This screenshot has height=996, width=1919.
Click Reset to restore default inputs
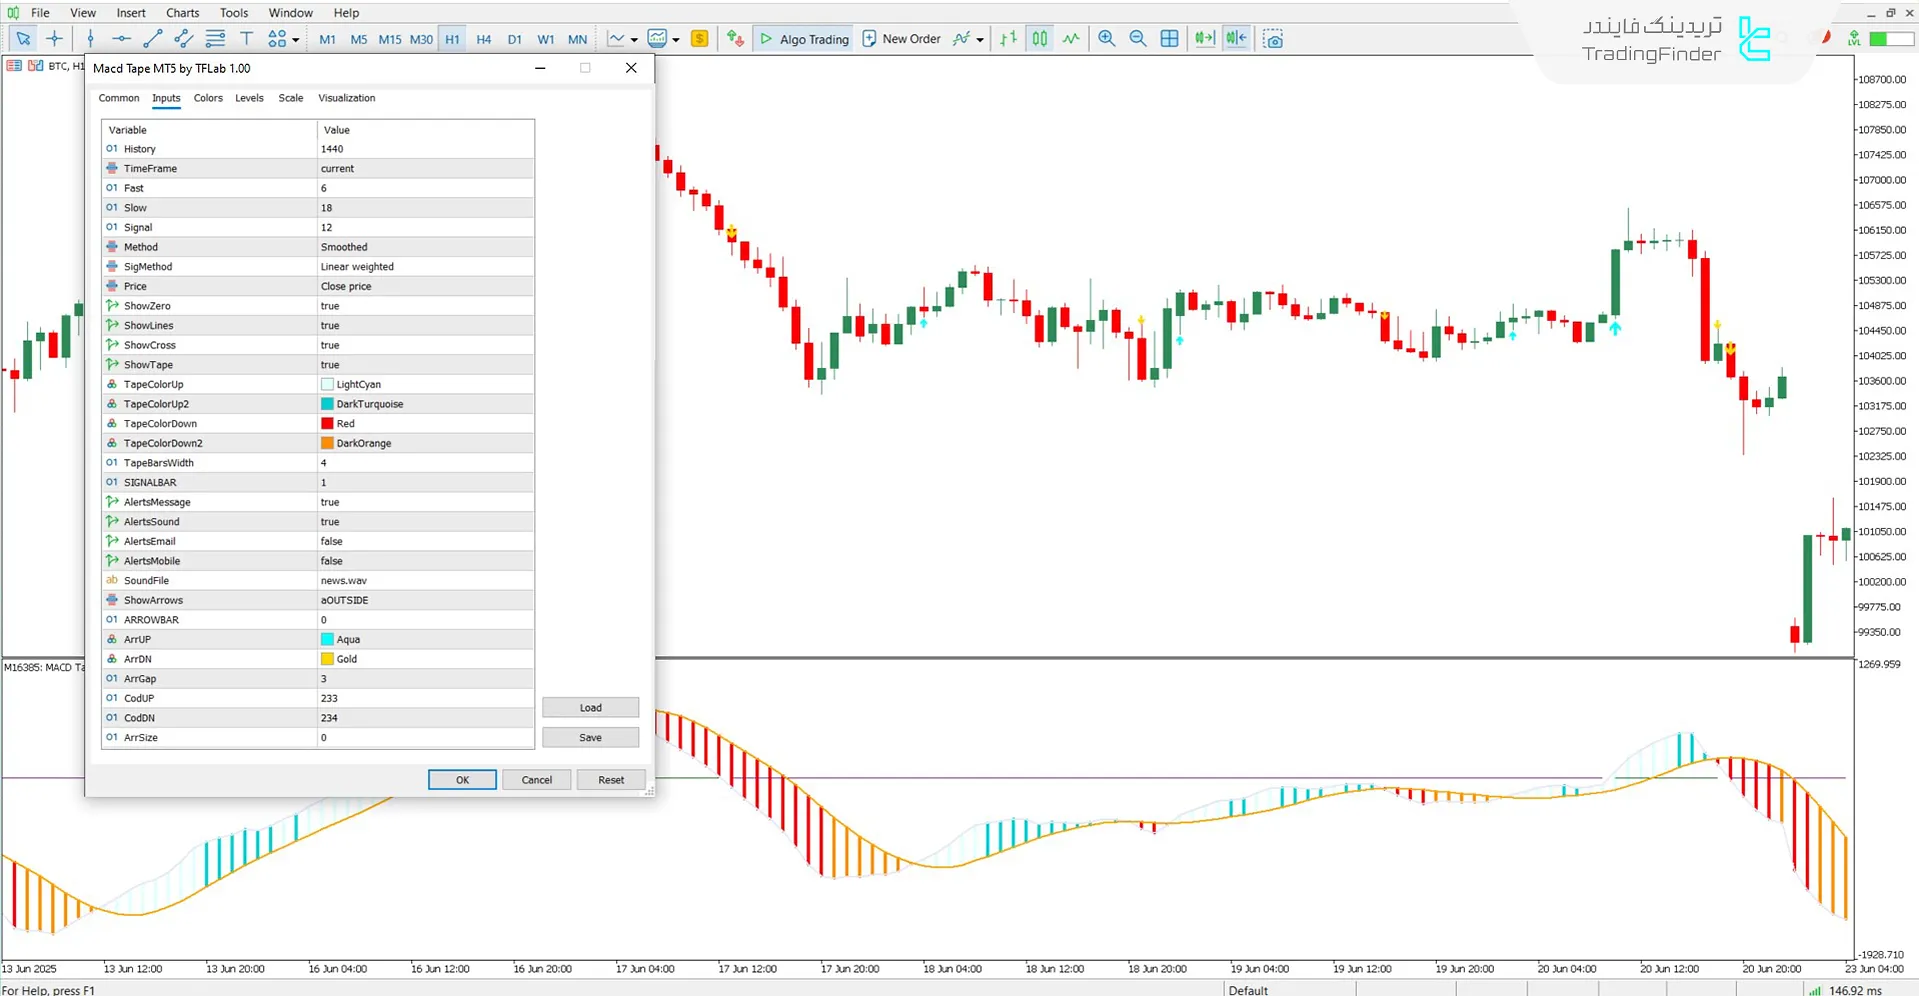[610, 779]
